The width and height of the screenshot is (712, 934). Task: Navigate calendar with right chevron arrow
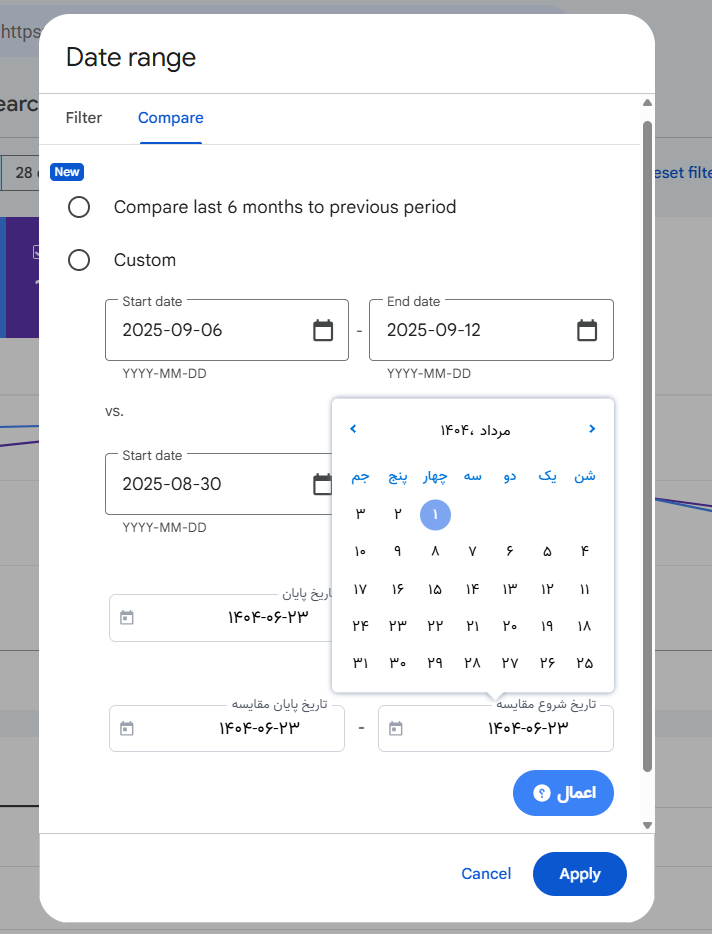click(592, 429)
